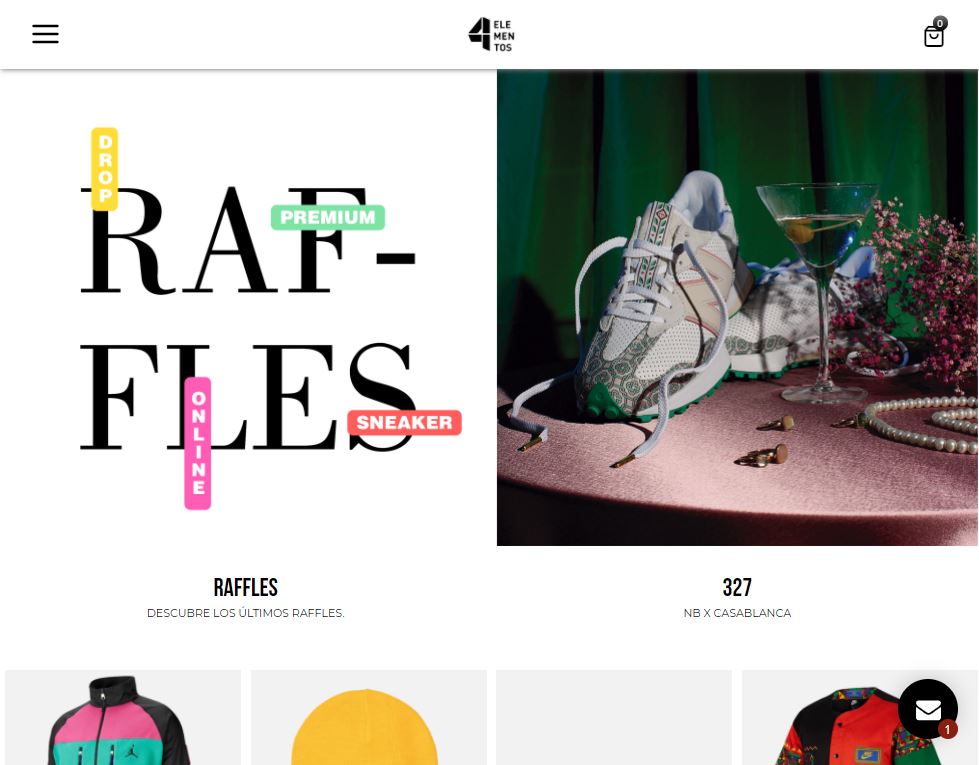
Task: Click the 327 heading link
Action: click(737, 588)
